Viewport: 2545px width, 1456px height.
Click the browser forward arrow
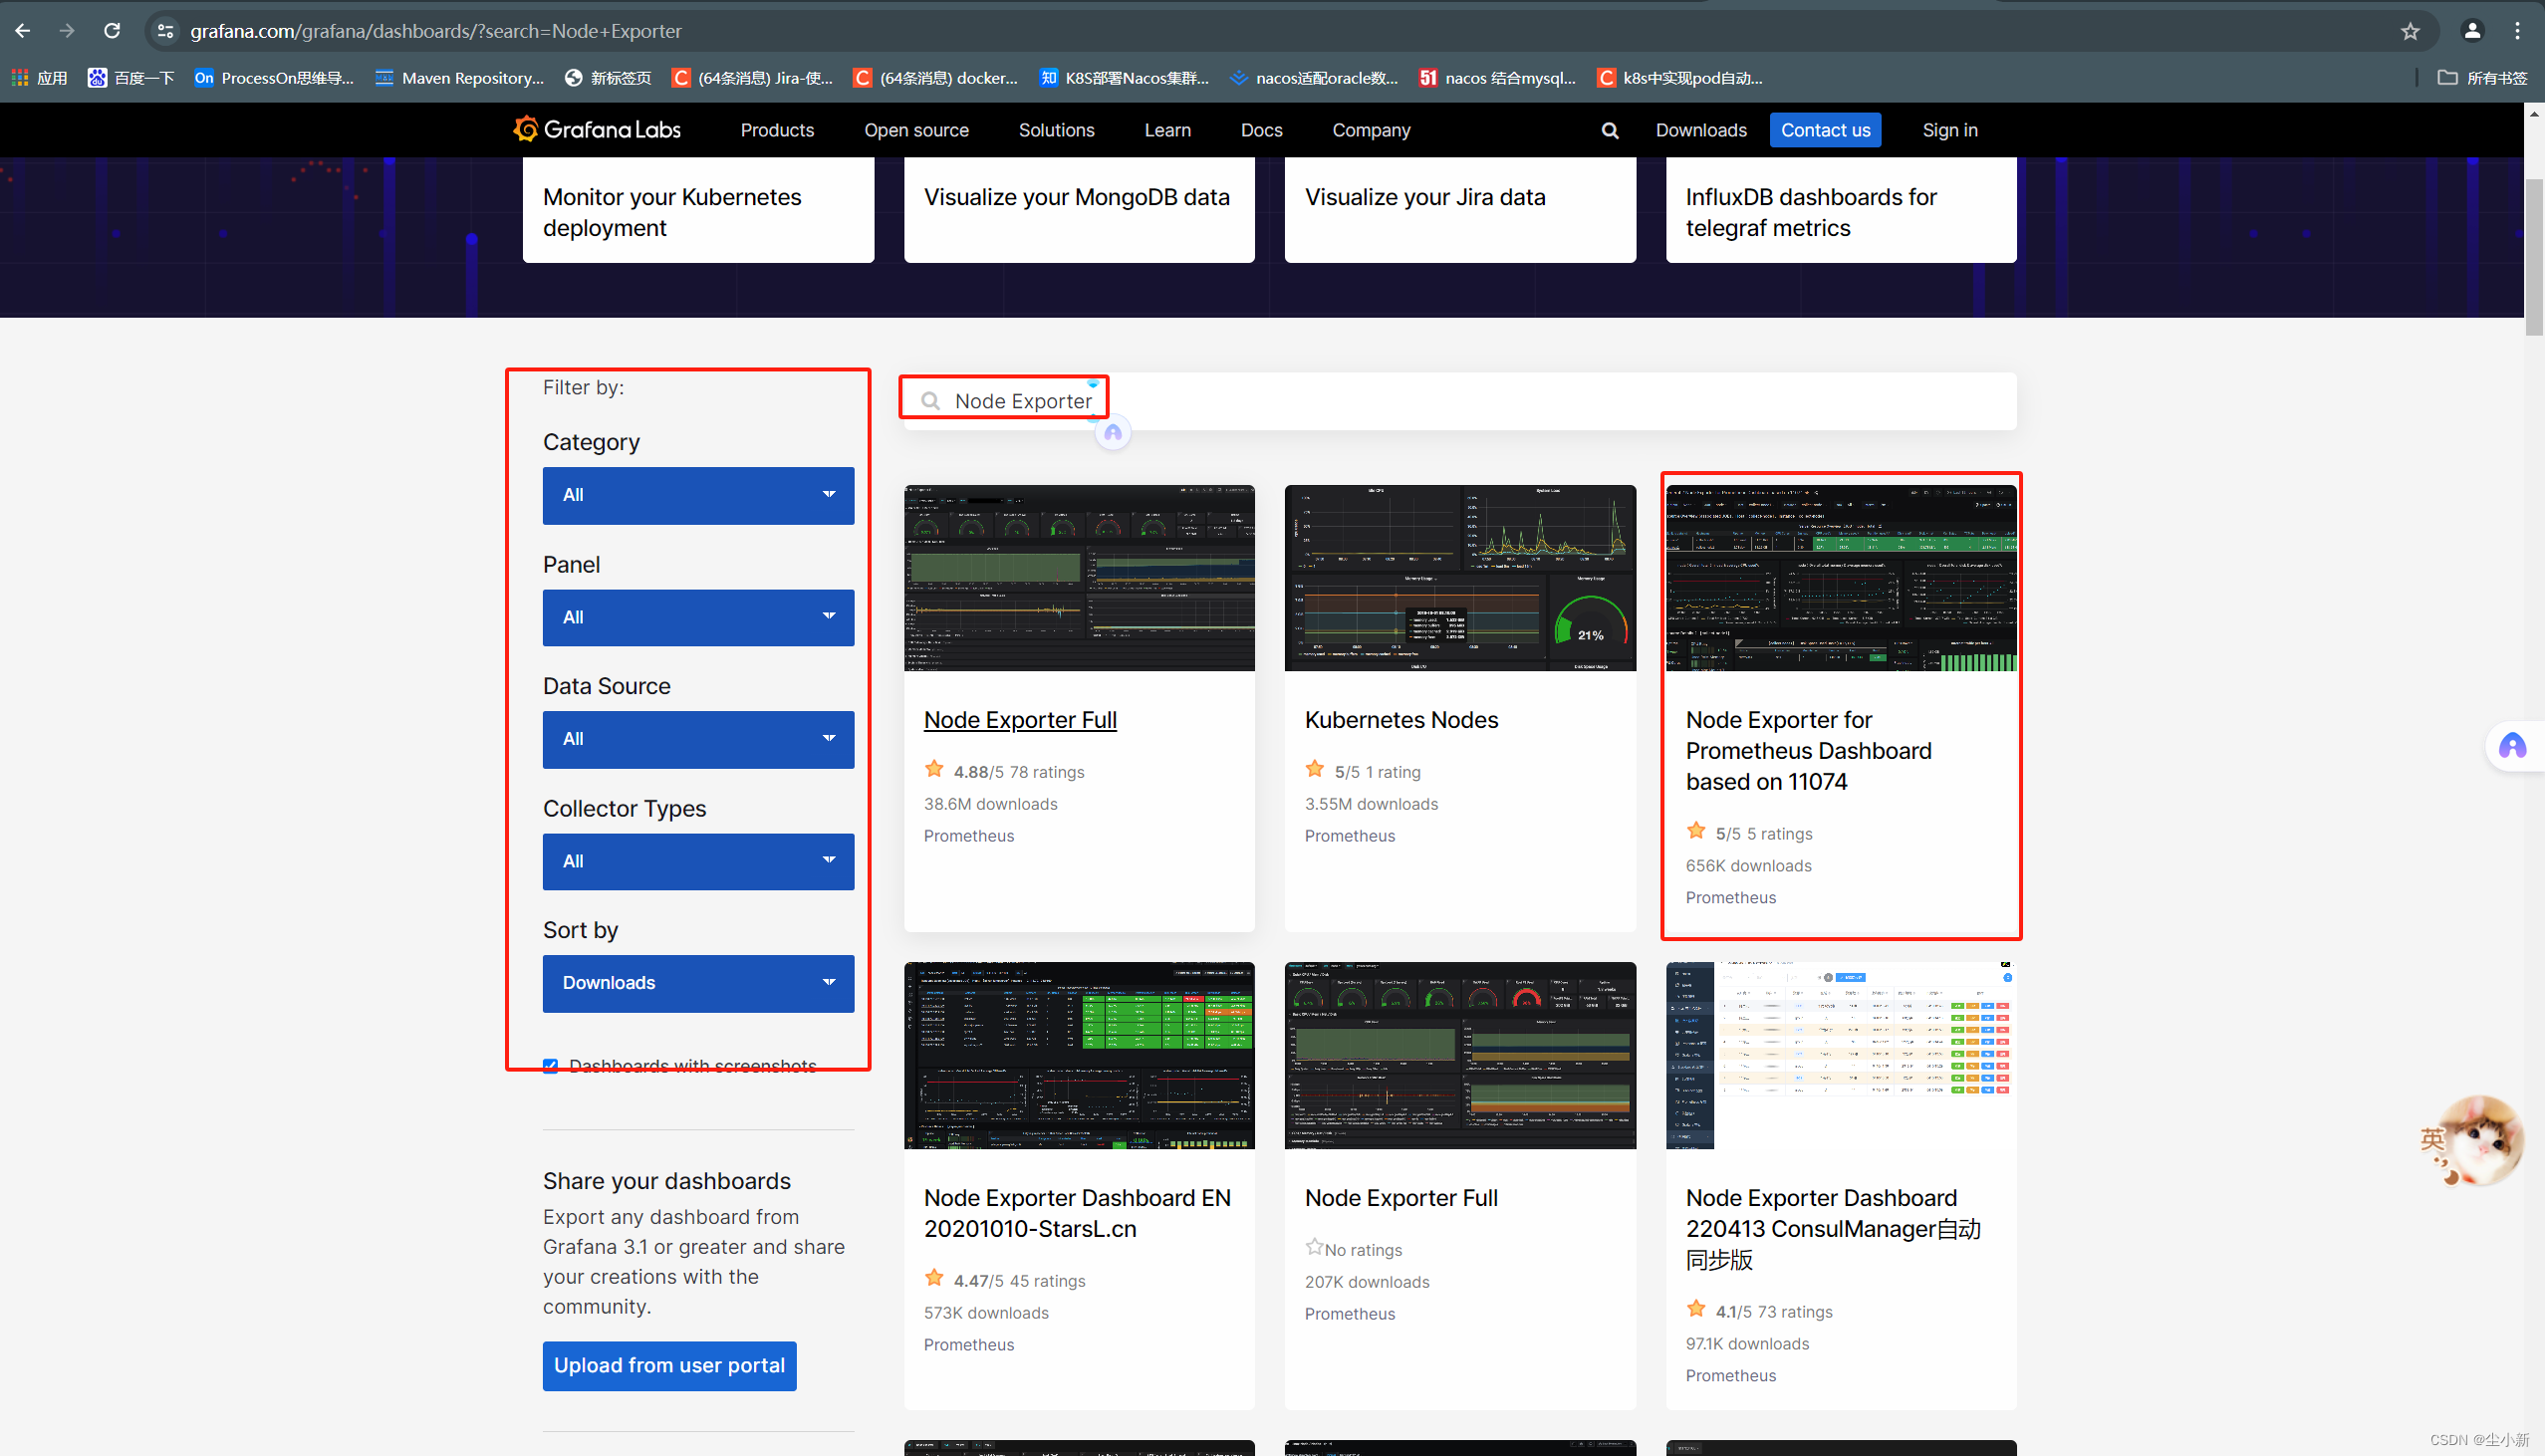(67, 31)
